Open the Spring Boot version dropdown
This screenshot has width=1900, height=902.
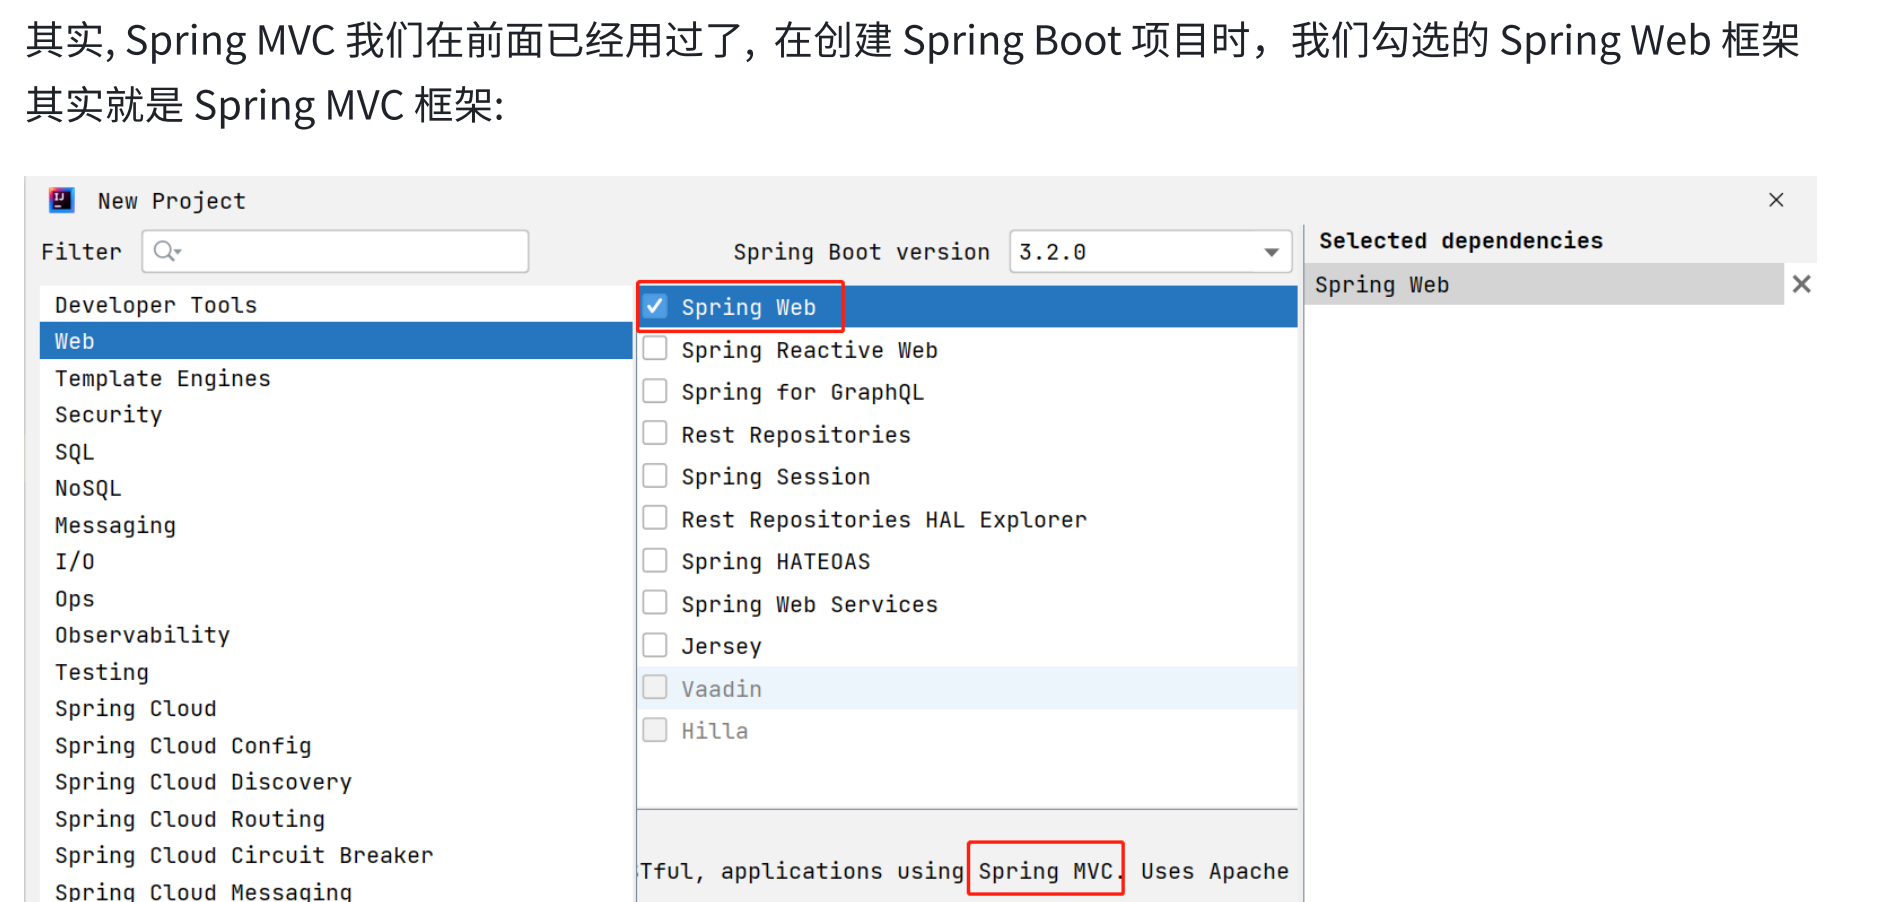[1271, 252]
